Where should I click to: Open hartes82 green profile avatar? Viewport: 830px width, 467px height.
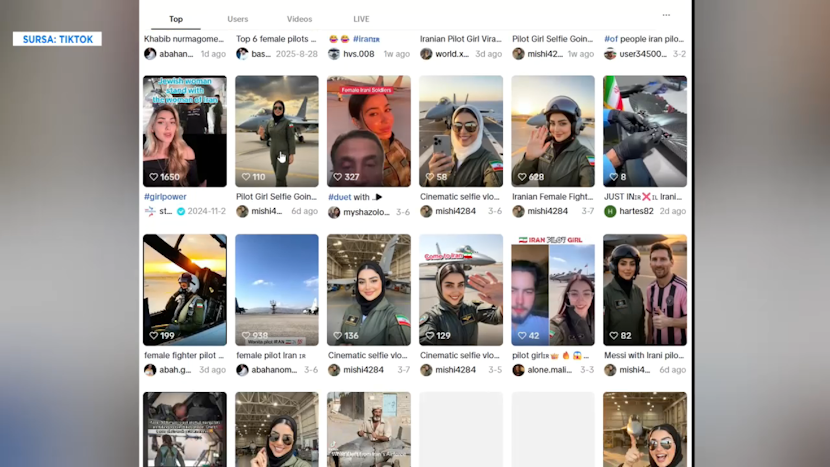pyautogui.click(x=610, y=211)
